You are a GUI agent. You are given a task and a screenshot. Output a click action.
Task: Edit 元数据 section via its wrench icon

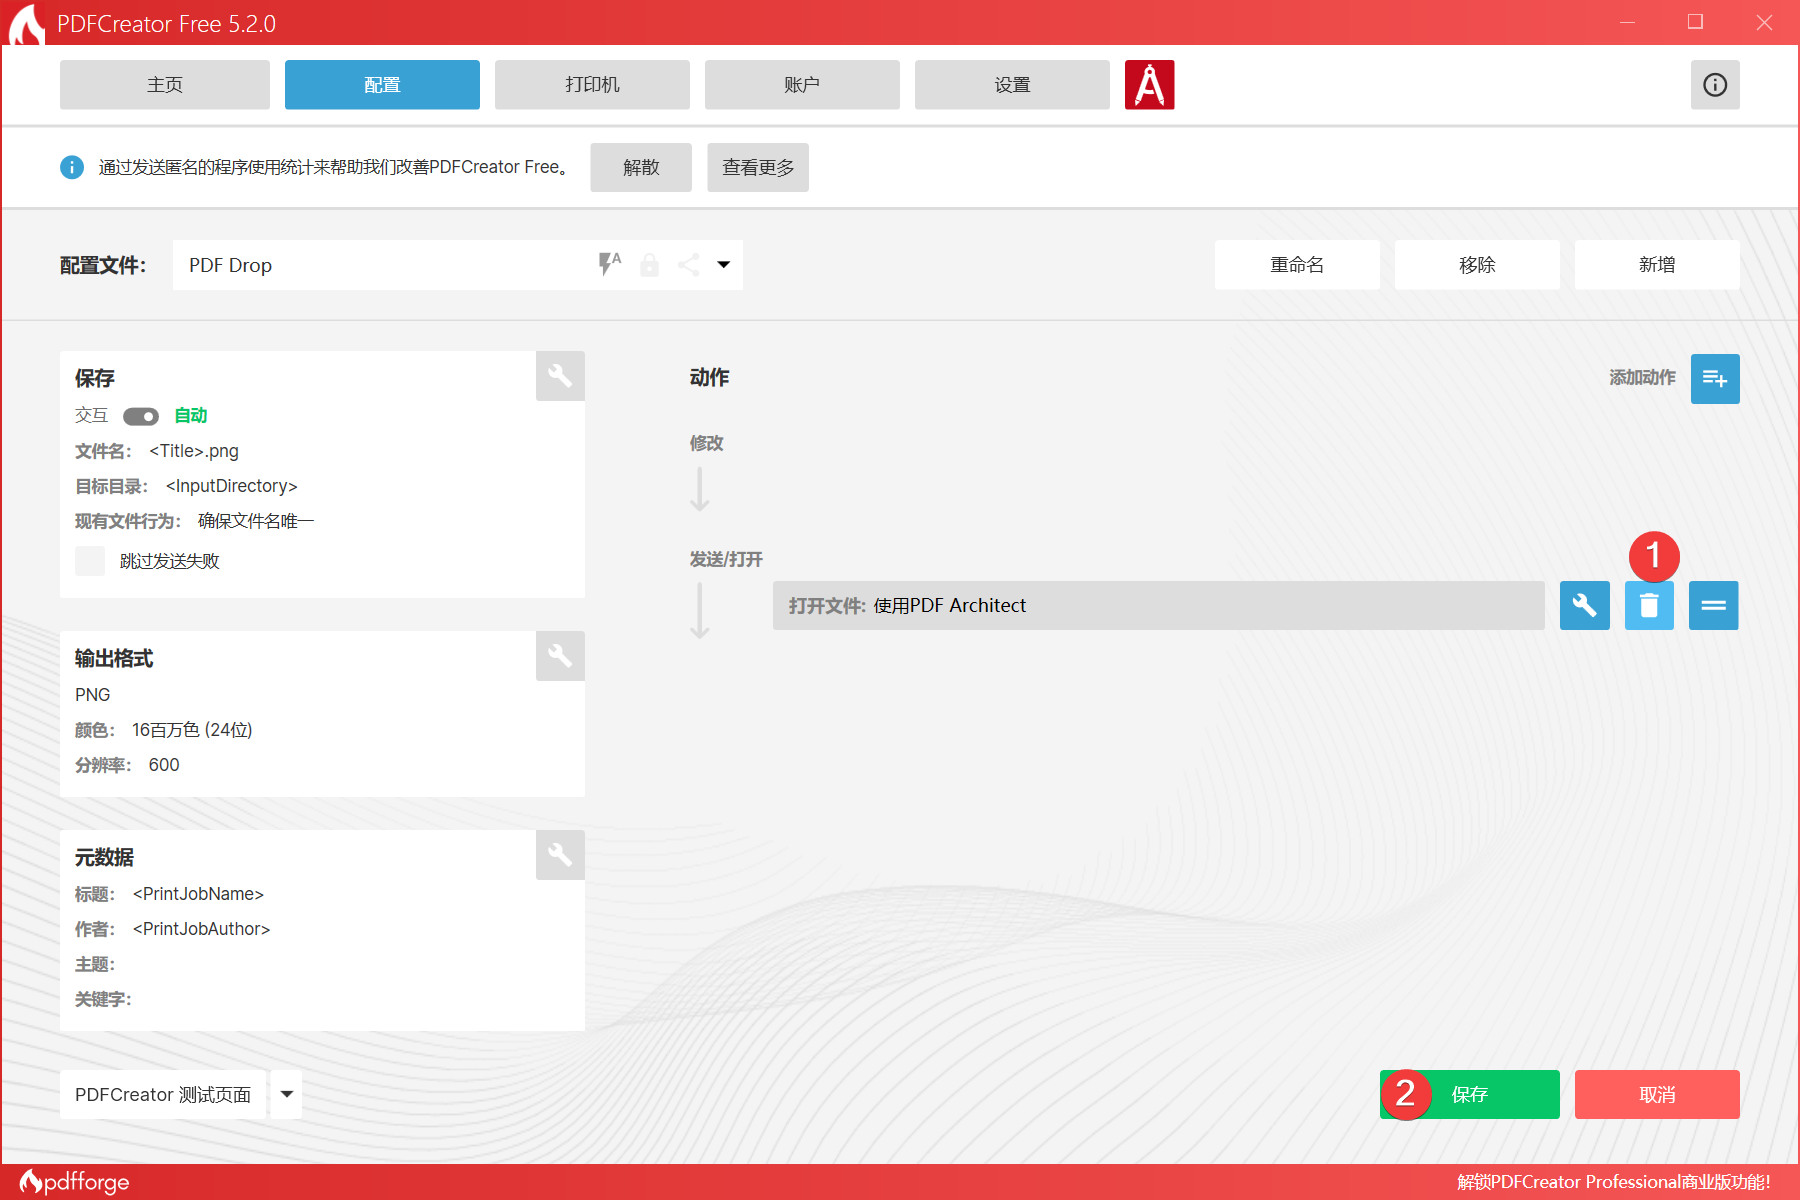click(x=560, y=855)
